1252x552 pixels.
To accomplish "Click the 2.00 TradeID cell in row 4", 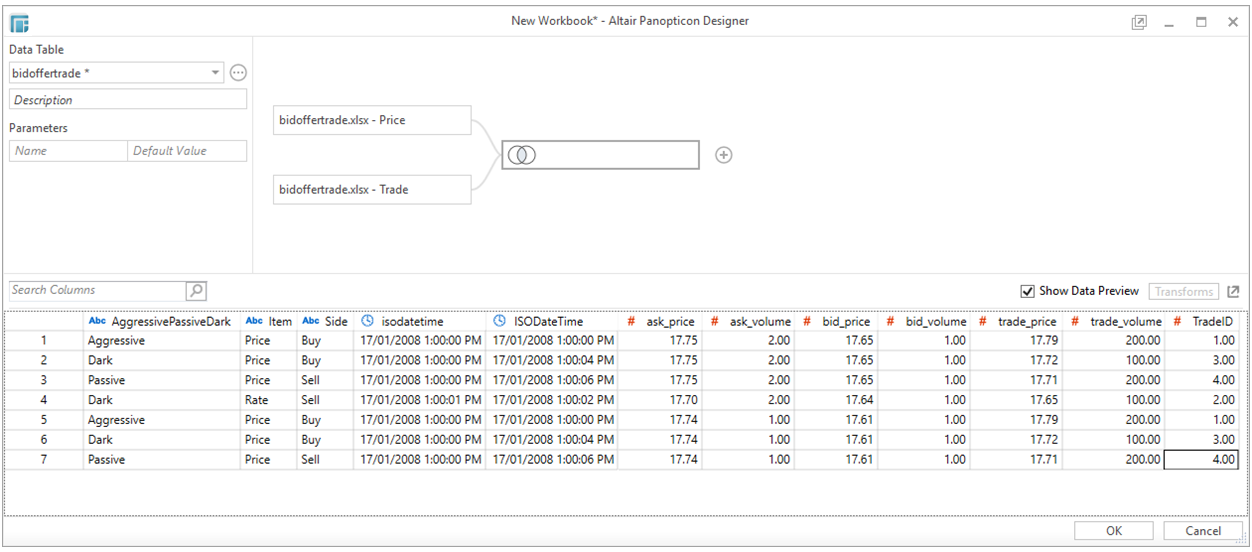I will 1202,400.
